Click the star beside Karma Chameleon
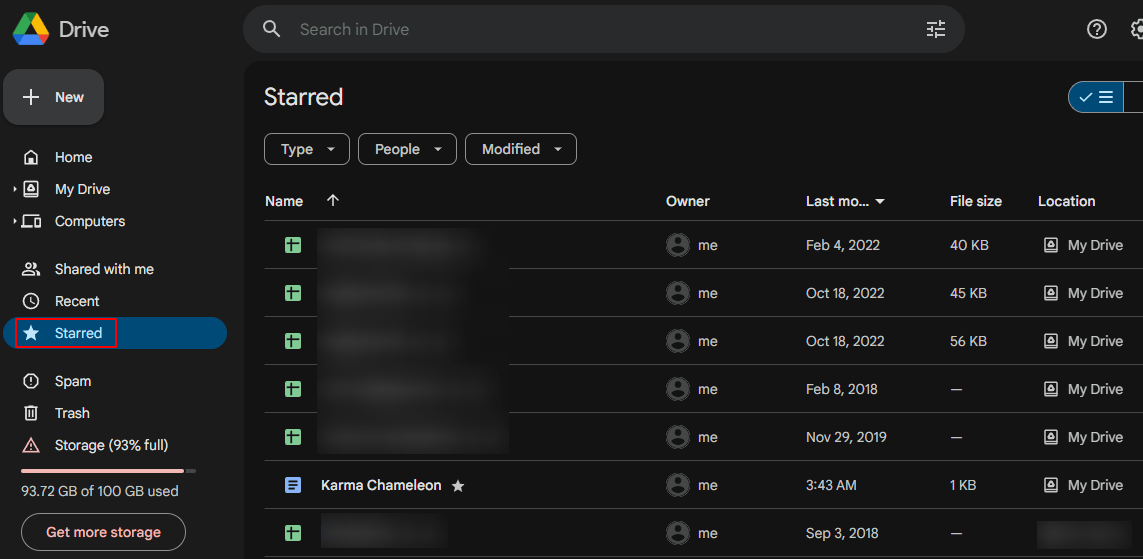1143x559 pixels. (458, 486)
